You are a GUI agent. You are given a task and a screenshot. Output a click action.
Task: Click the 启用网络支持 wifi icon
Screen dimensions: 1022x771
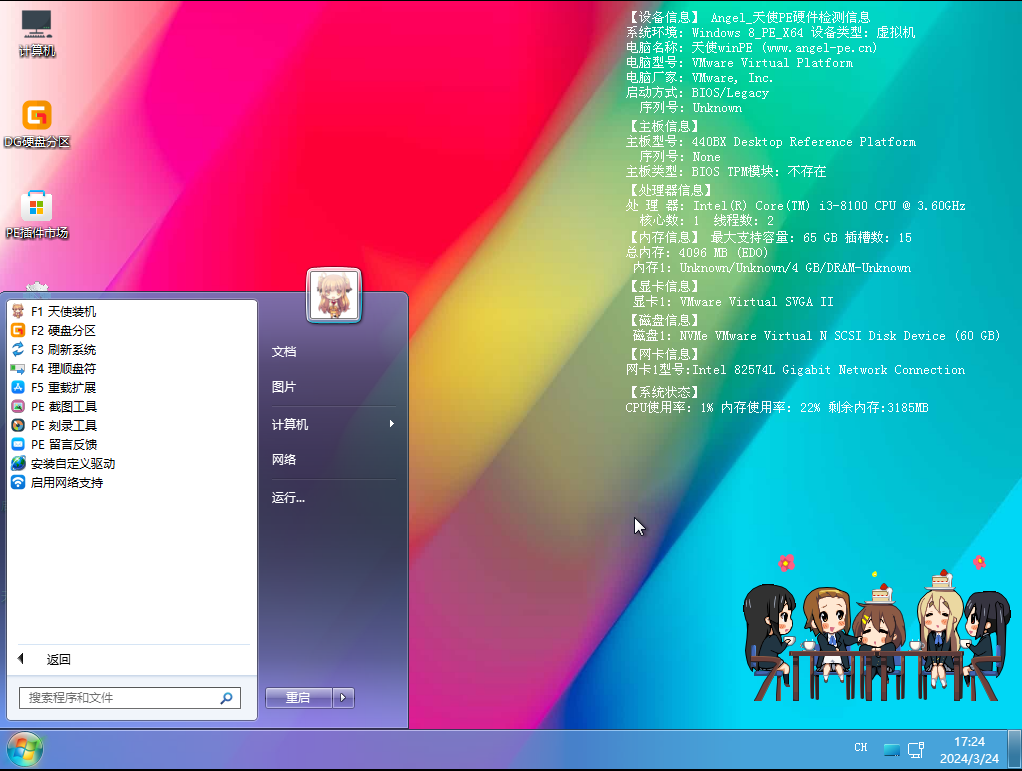pyautogui.click(x=18, y=482)
